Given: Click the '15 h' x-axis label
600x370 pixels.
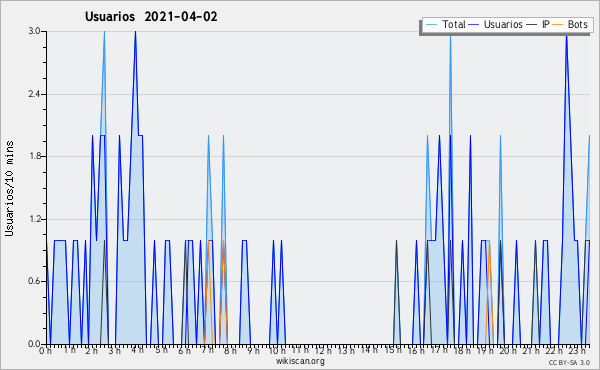Looking at the screenshot, I should 393,350.
